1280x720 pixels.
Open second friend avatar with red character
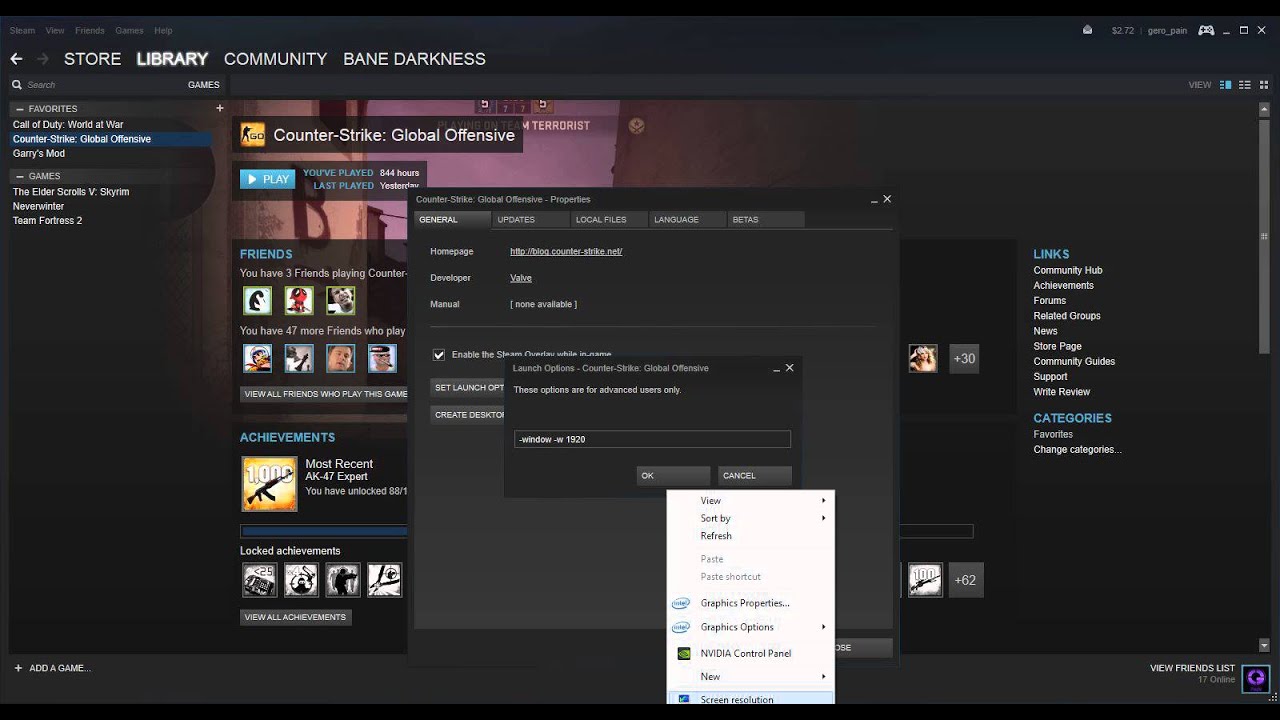click(299, 300)
